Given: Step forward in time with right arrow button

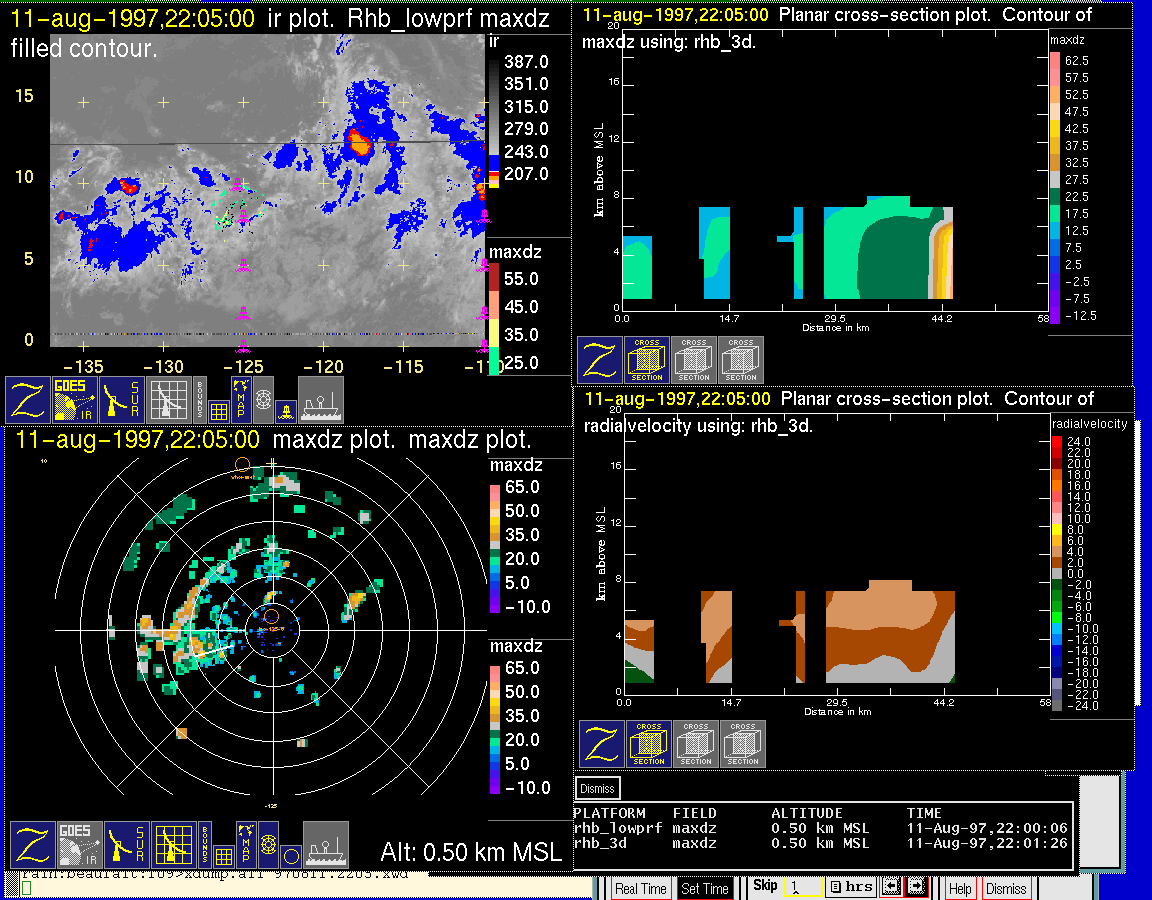Looking at the screenshot, I should (915, 887).
